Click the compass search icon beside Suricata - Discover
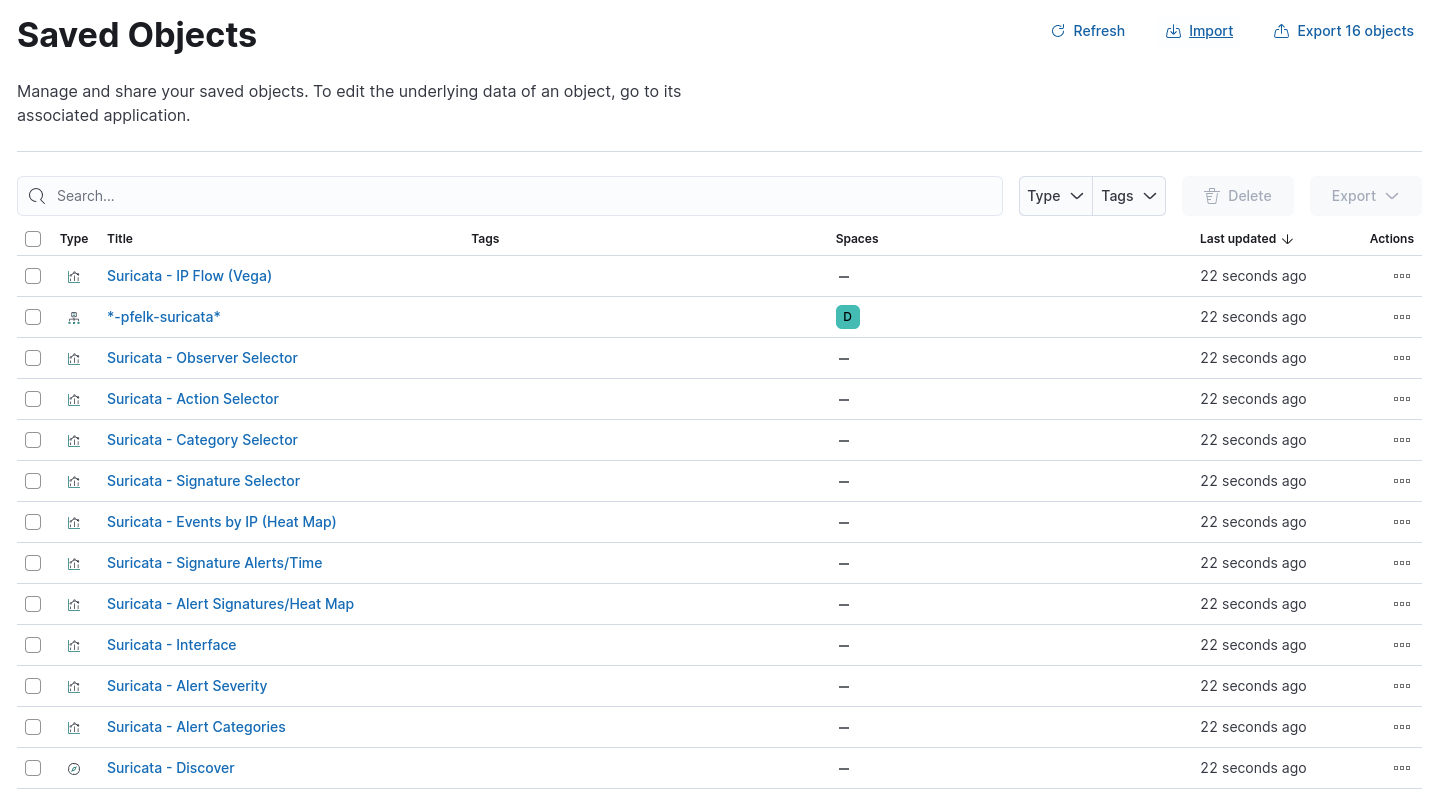The height and width of the screenshot is (791, 1434). pyautogui.click(x=73, y=769)
